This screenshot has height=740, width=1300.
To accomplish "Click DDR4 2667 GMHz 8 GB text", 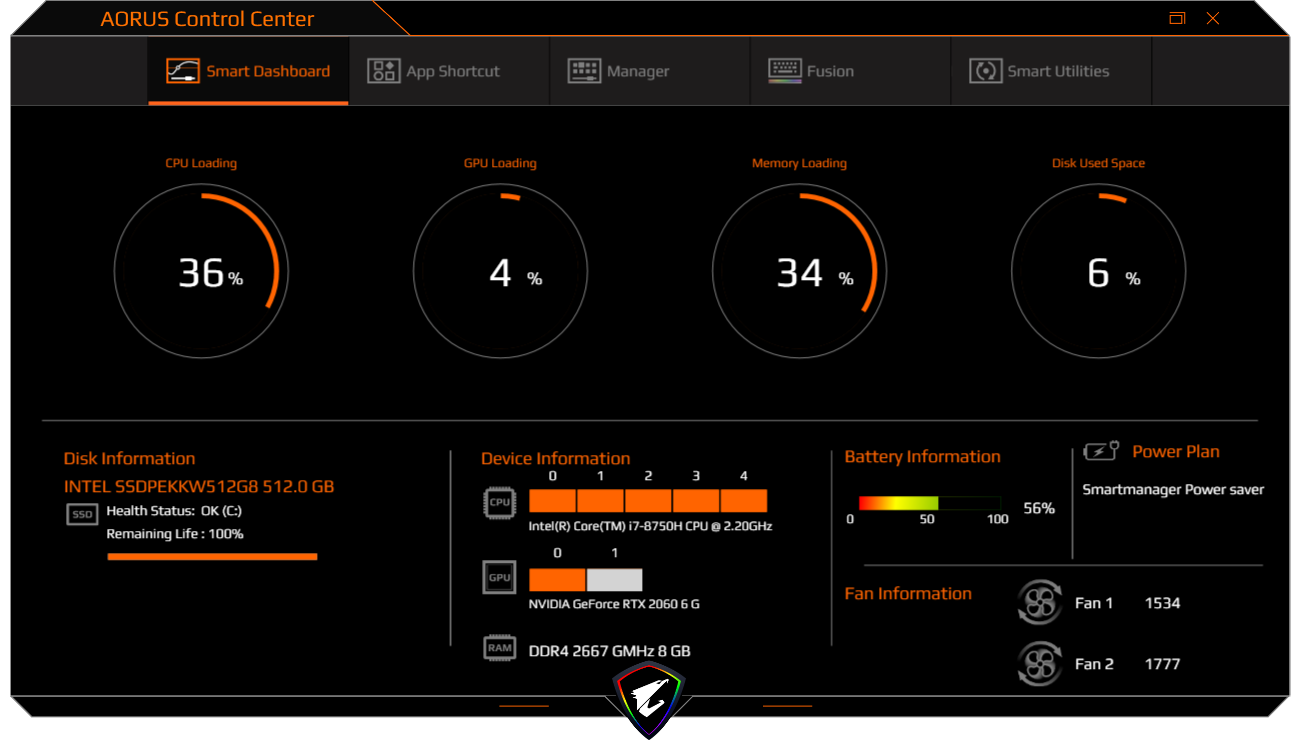I will 610,651.
